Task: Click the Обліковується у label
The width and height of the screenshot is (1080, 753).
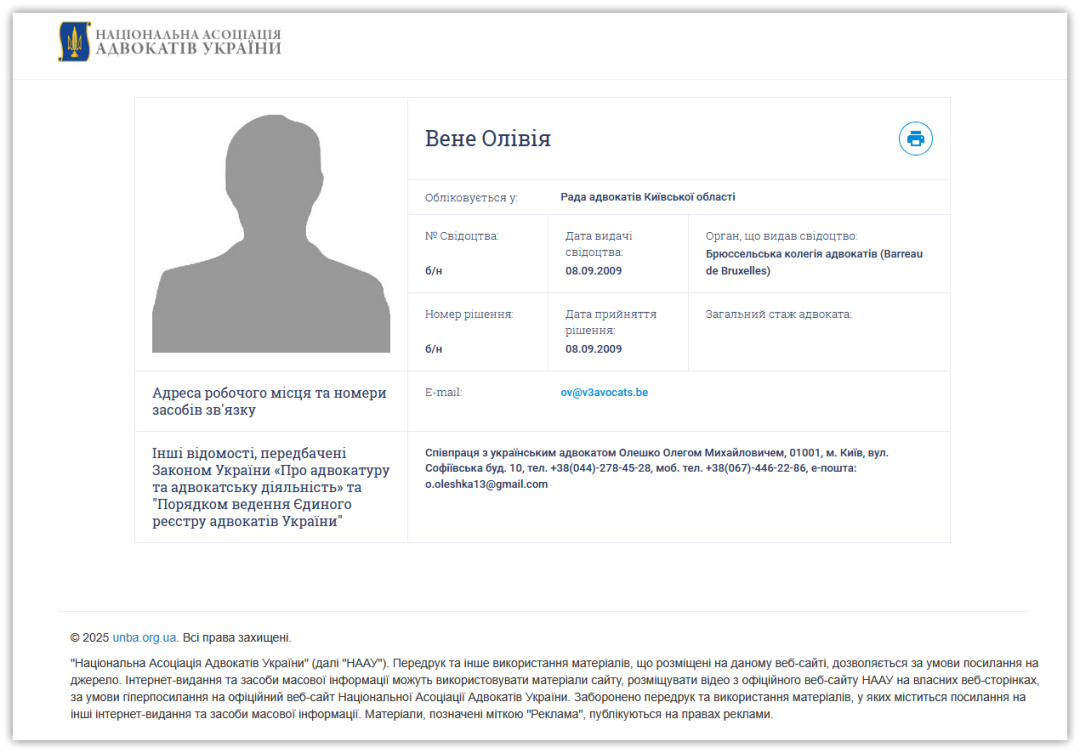Action: [471, 198]
